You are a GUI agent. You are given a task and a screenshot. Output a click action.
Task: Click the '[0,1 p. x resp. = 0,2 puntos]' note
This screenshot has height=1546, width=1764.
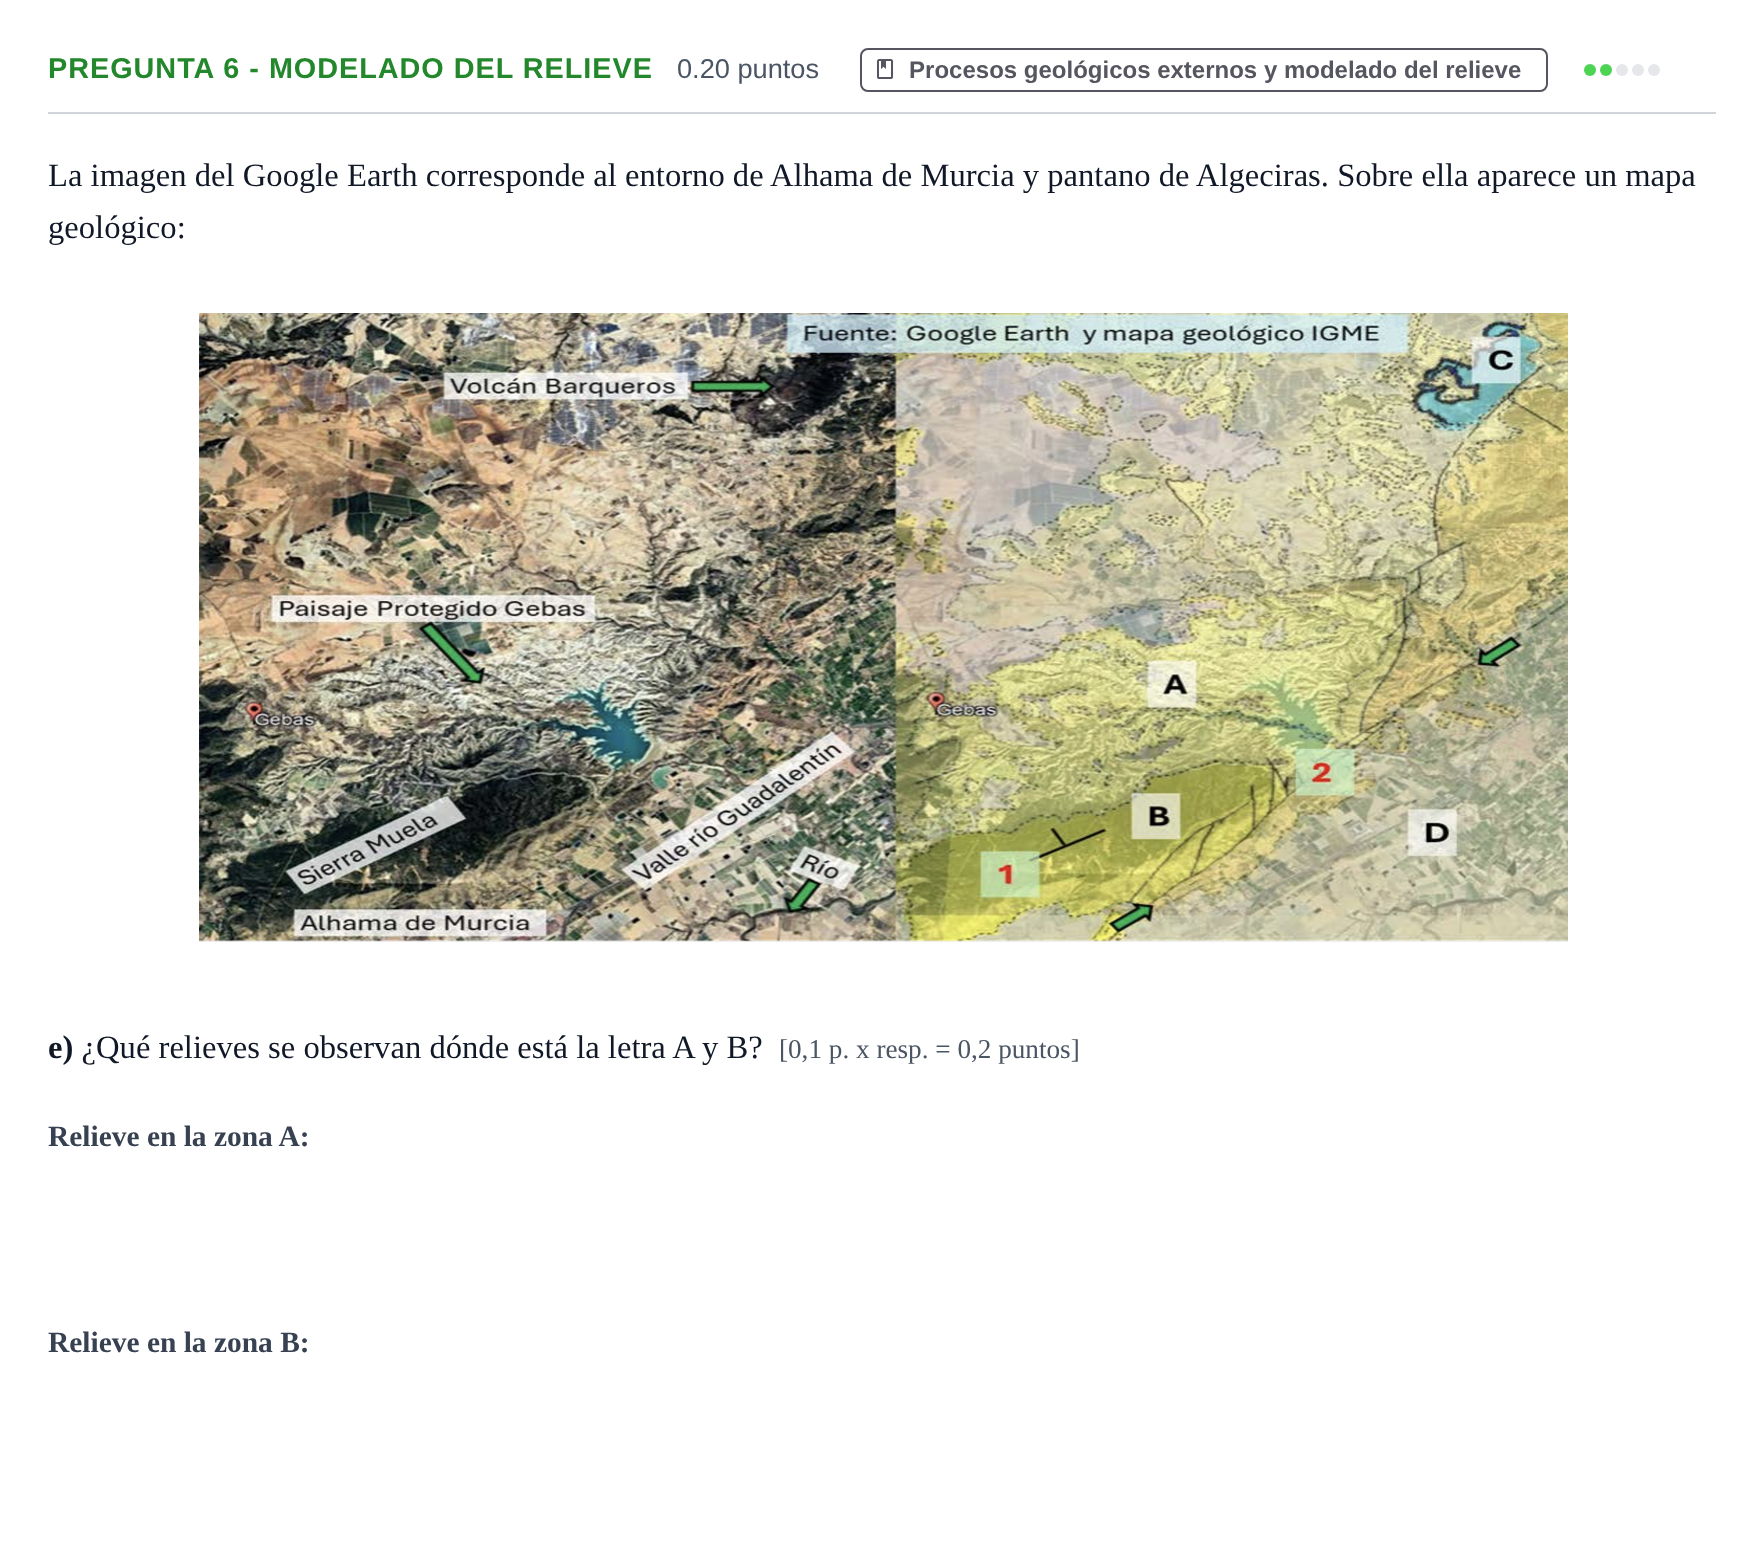coord(929,1050)
